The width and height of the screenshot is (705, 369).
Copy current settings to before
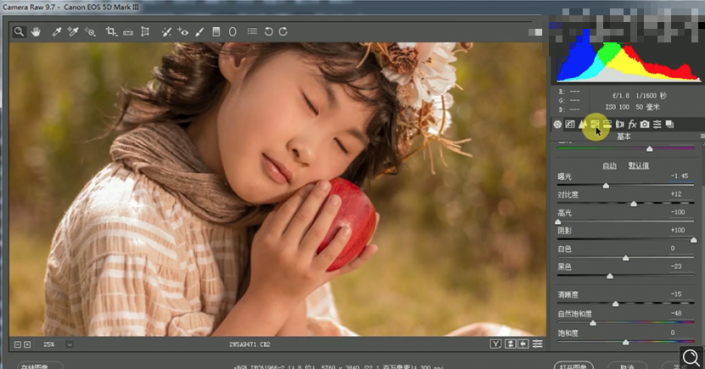[x=523, y=344]
